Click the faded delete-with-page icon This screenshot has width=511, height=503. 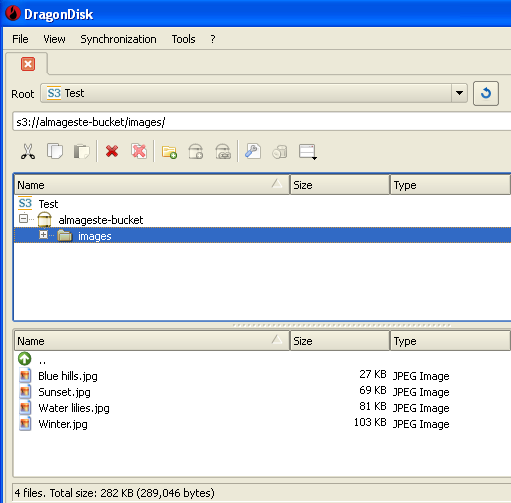click(139, 151)
